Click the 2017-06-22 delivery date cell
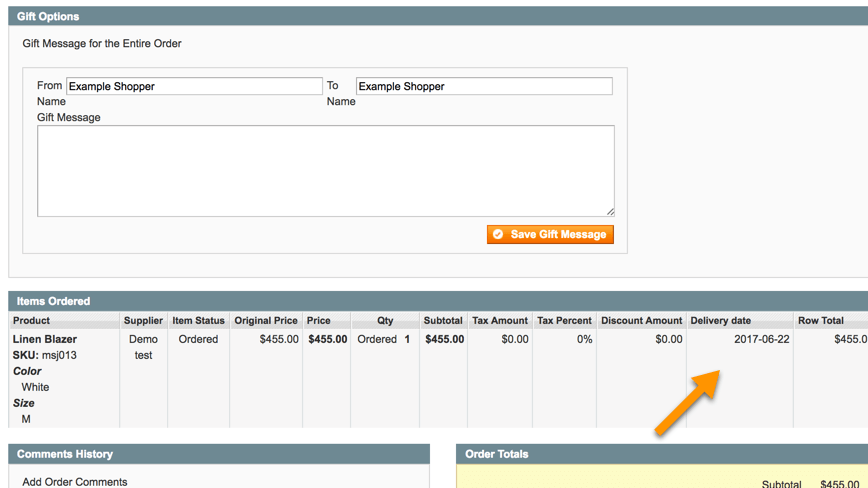Screen dimensions: 868x488 point(761,339)
